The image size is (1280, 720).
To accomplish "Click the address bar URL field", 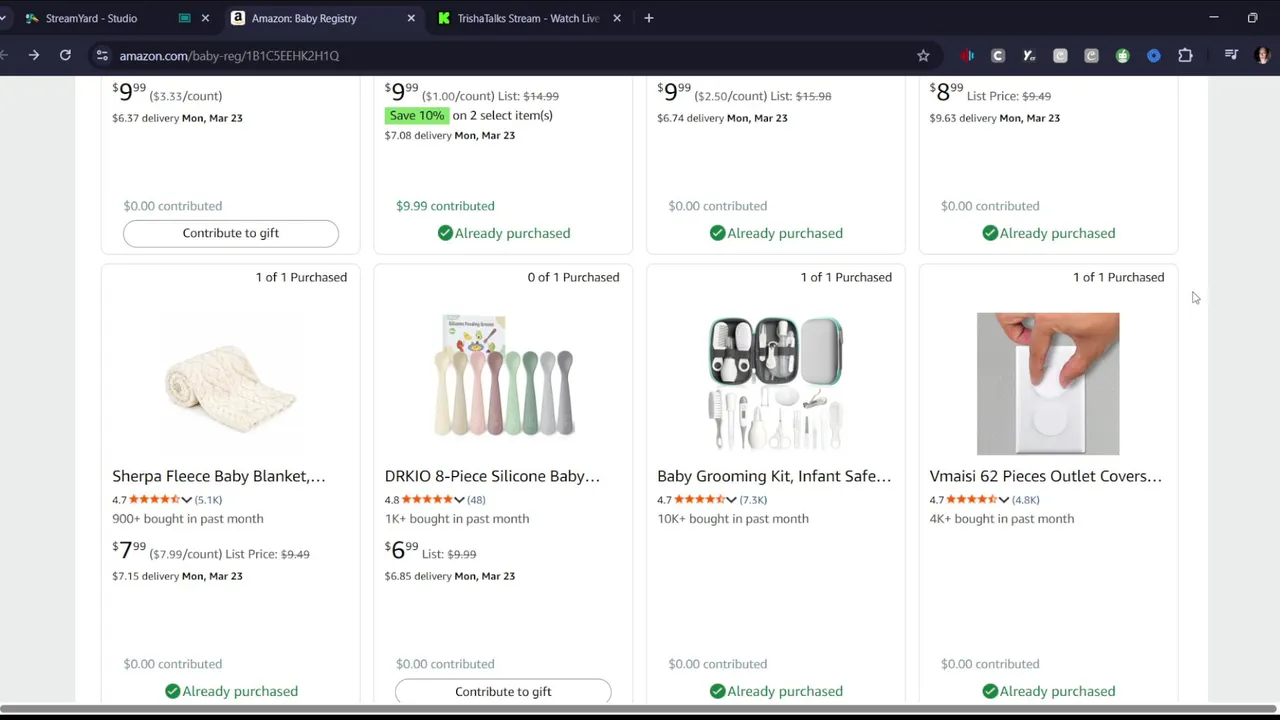I will point(500,56).
